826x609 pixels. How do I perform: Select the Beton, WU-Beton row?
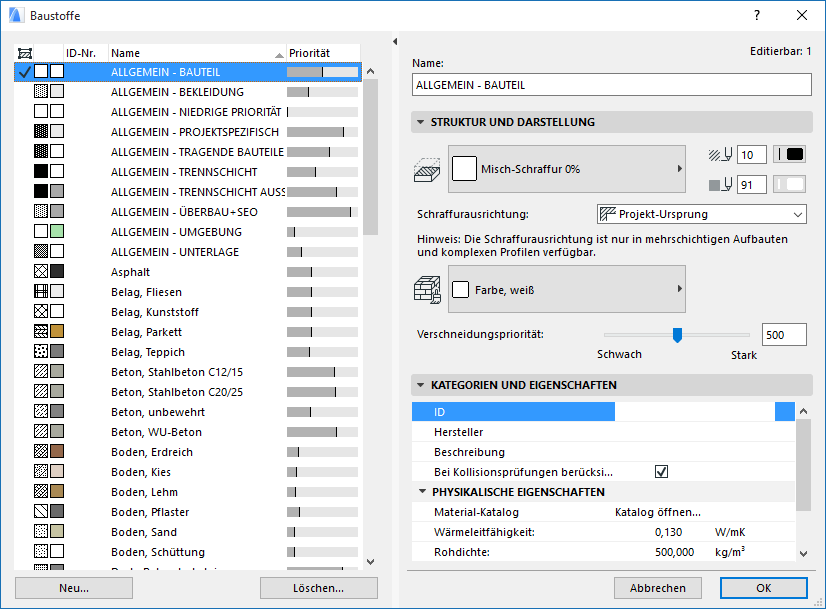pos(188,432)
